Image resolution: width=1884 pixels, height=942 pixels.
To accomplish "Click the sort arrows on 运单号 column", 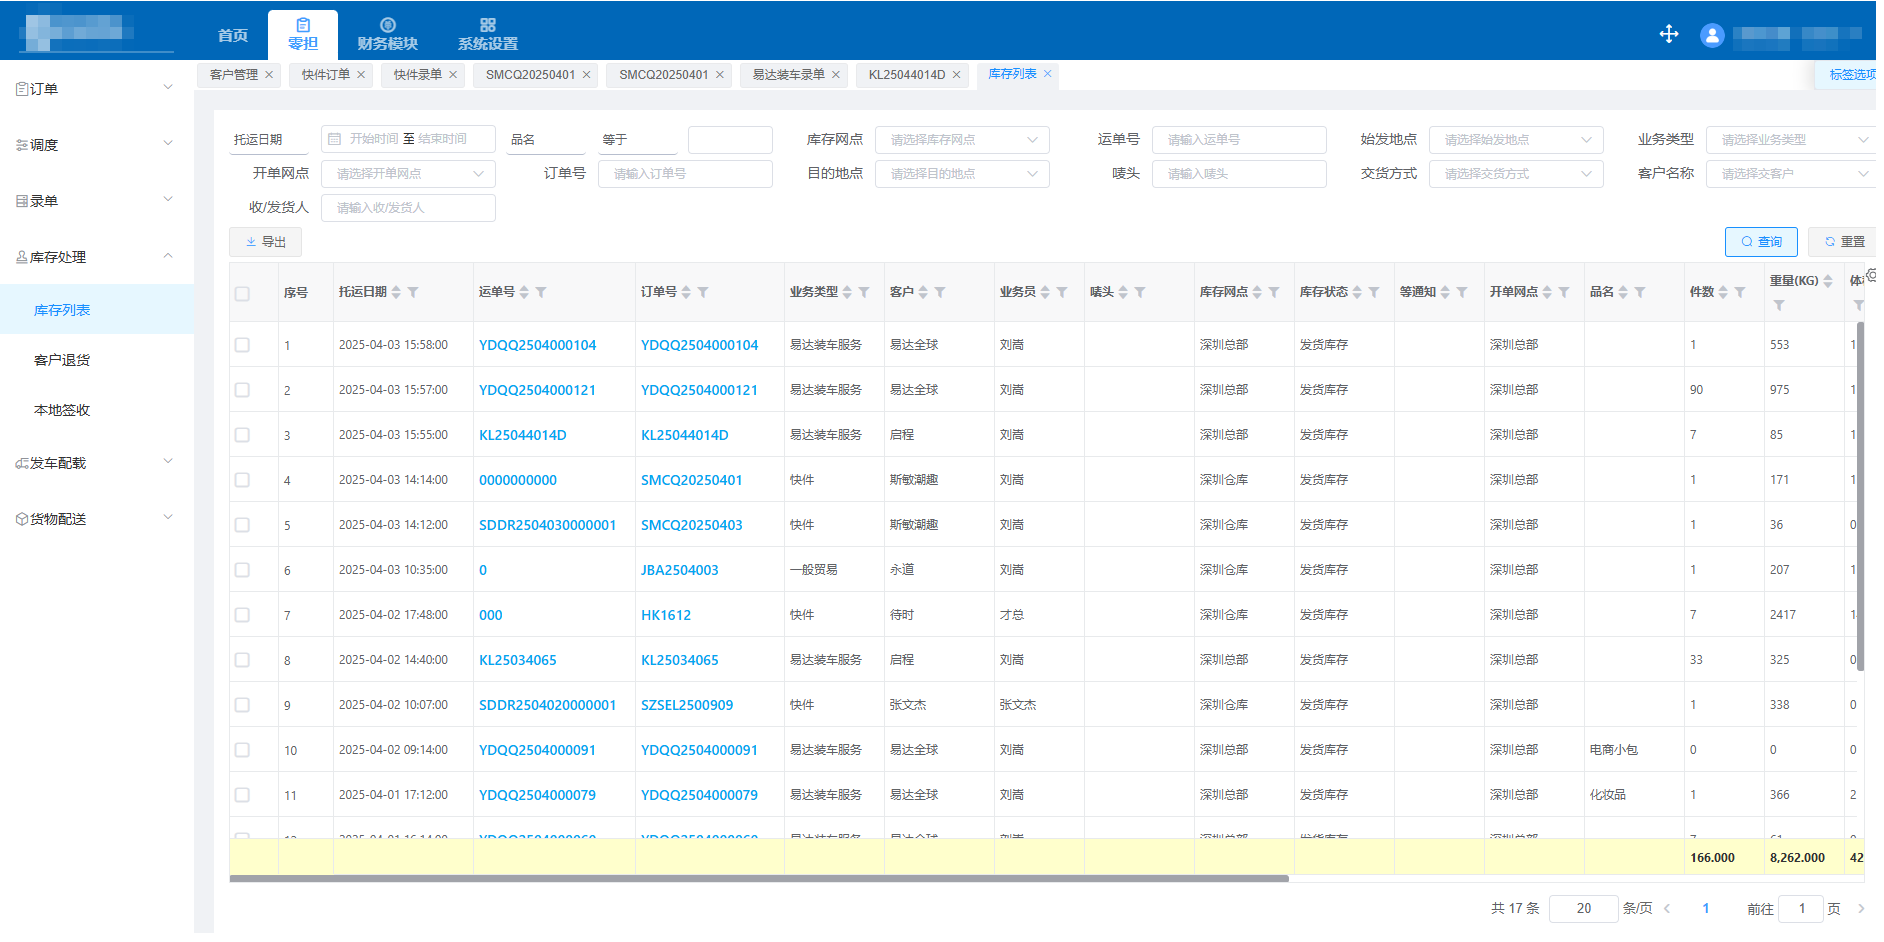I will pyautogui.click(x=524, y=292).
